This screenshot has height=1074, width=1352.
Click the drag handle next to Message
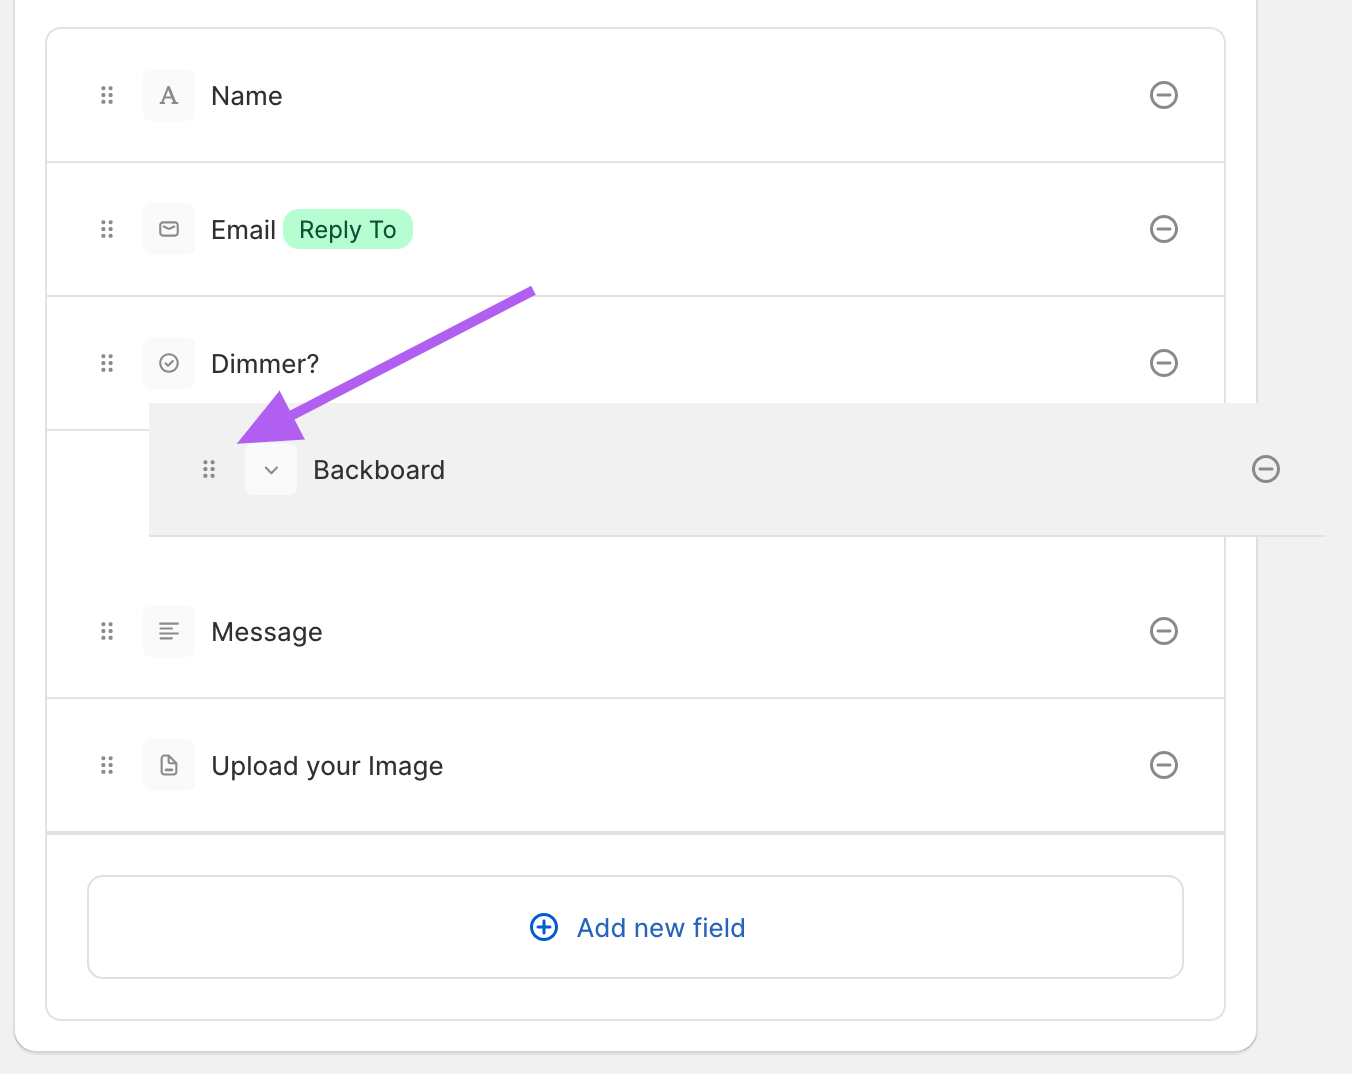click(107, 631)
